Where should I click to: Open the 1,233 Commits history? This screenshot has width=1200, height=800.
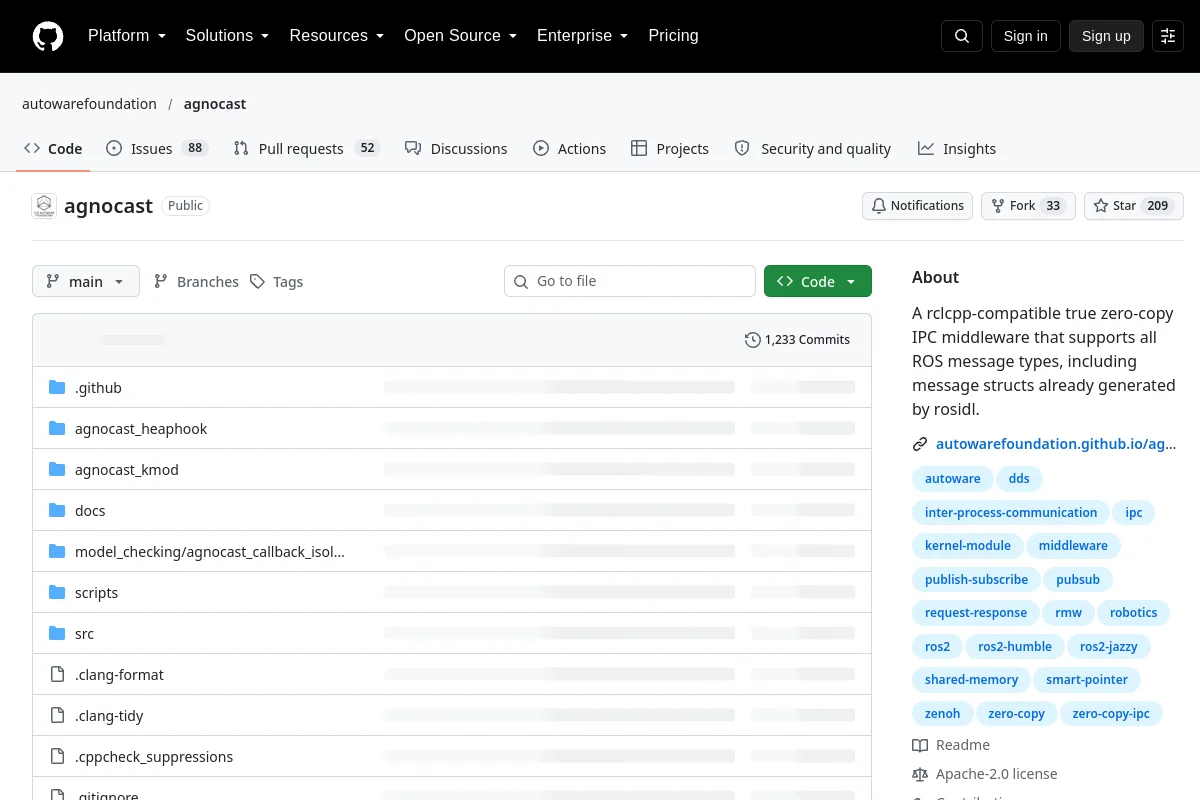click(x=797, y=340)
